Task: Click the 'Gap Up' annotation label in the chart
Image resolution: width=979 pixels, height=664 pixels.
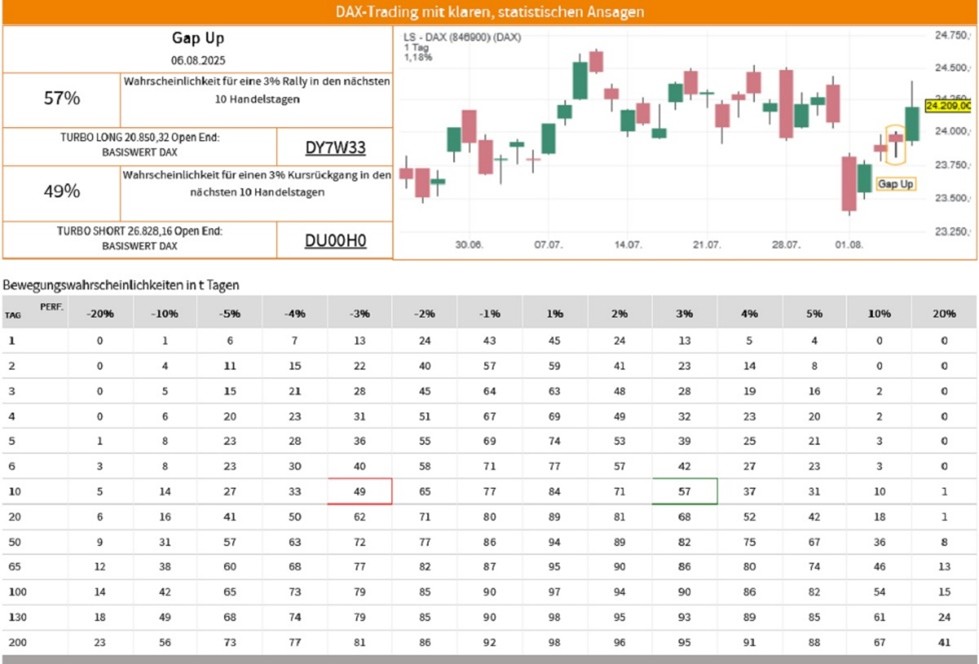Action: point(895,184)
